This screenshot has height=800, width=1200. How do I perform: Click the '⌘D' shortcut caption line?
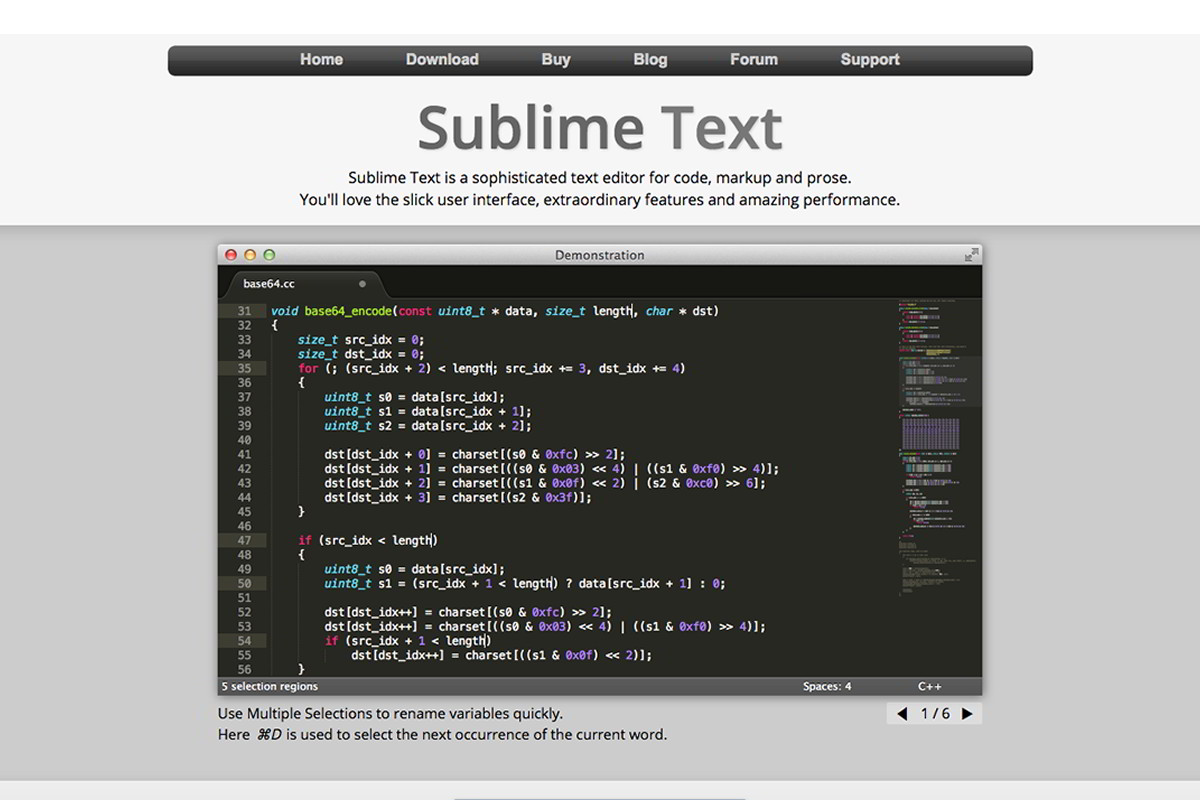coord(442,734)
